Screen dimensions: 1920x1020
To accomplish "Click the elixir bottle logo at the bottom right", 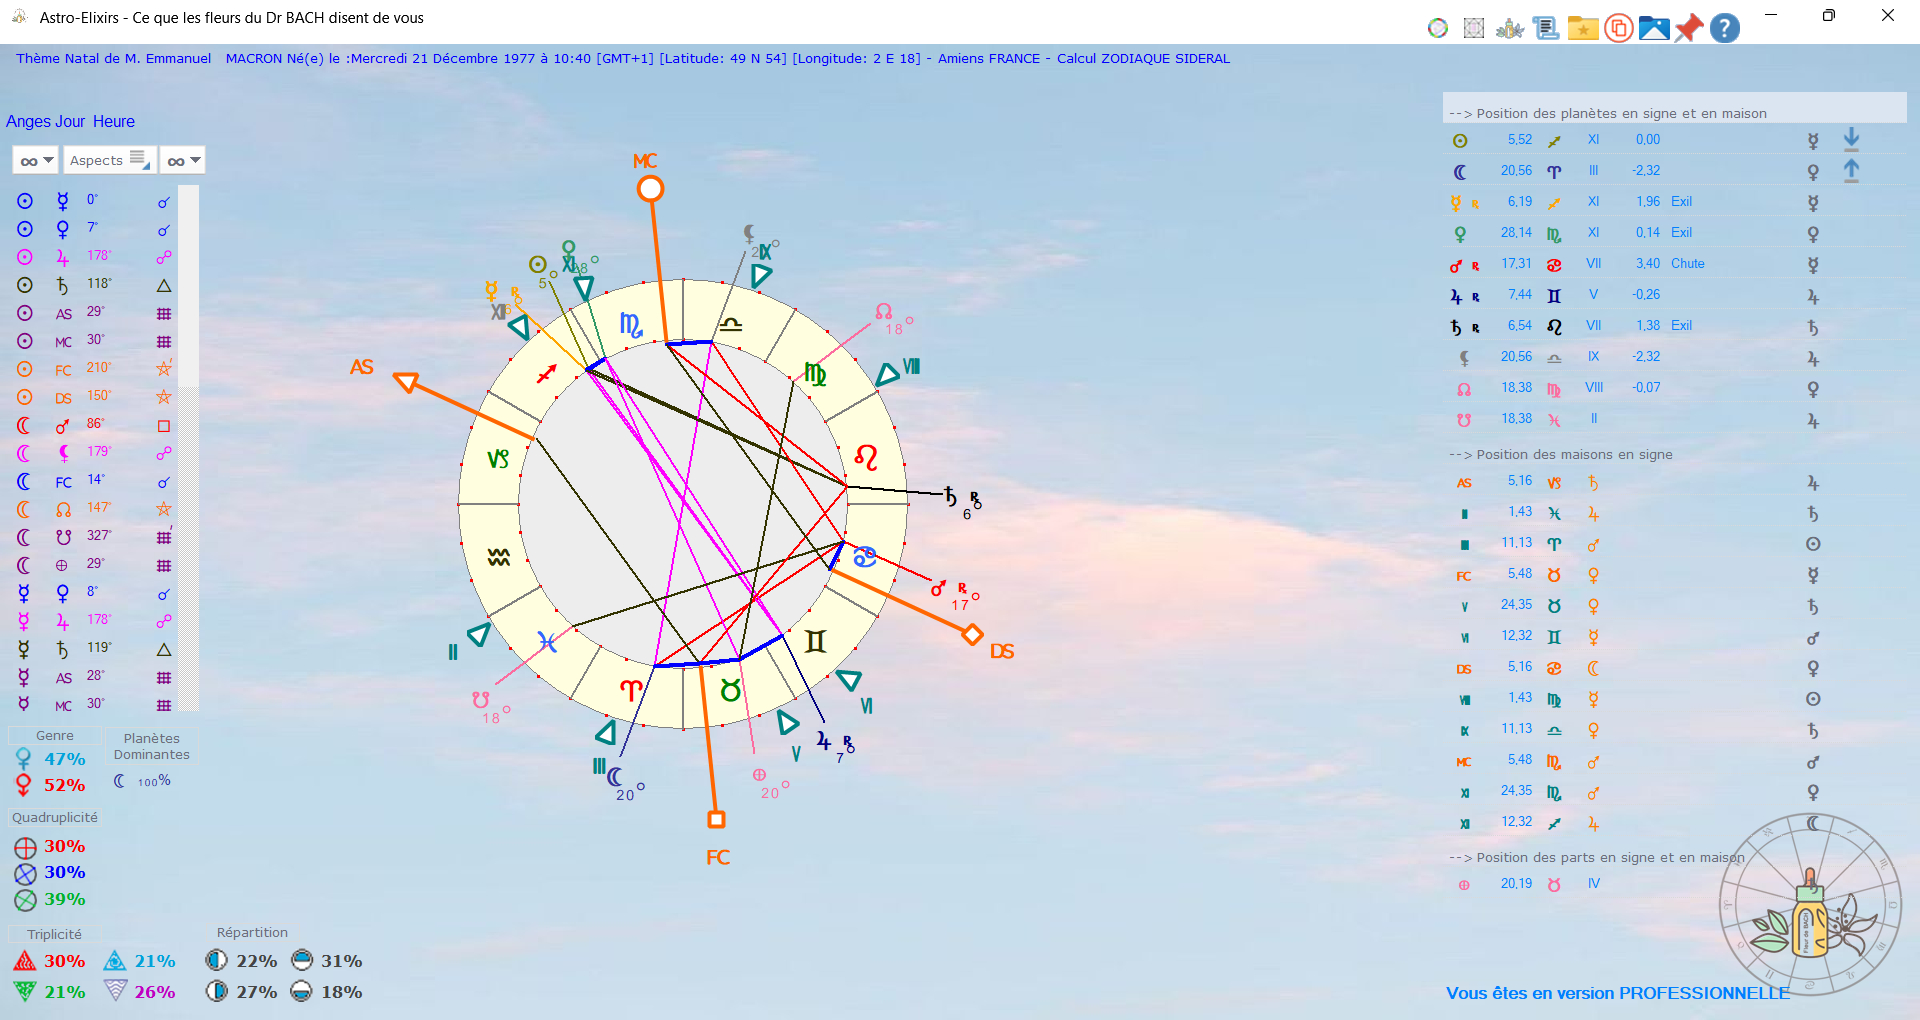I will coord(1811,907).
